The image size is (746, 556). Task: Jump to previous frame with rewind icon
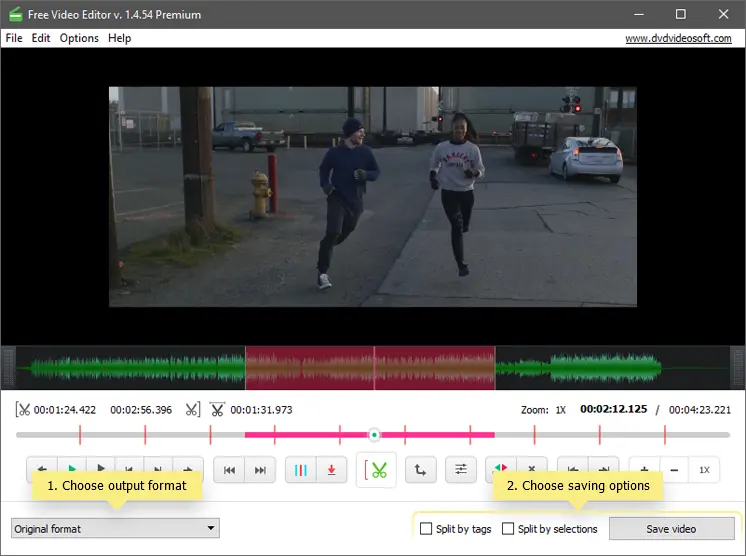click(229, 469)
